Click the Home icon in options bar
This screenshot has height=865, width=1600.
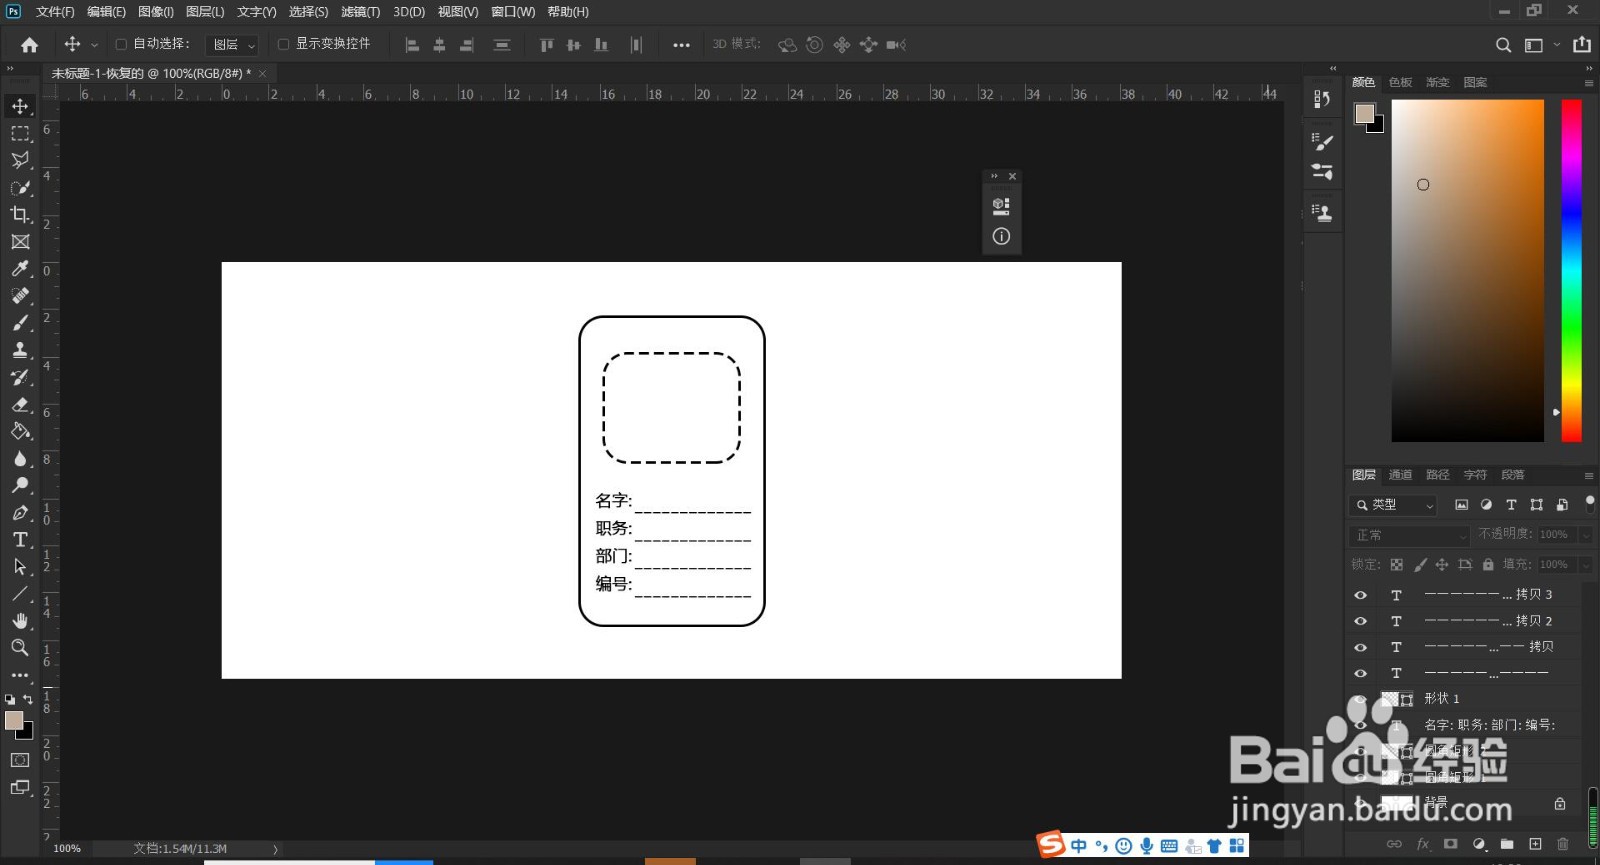tap(30, 44)
